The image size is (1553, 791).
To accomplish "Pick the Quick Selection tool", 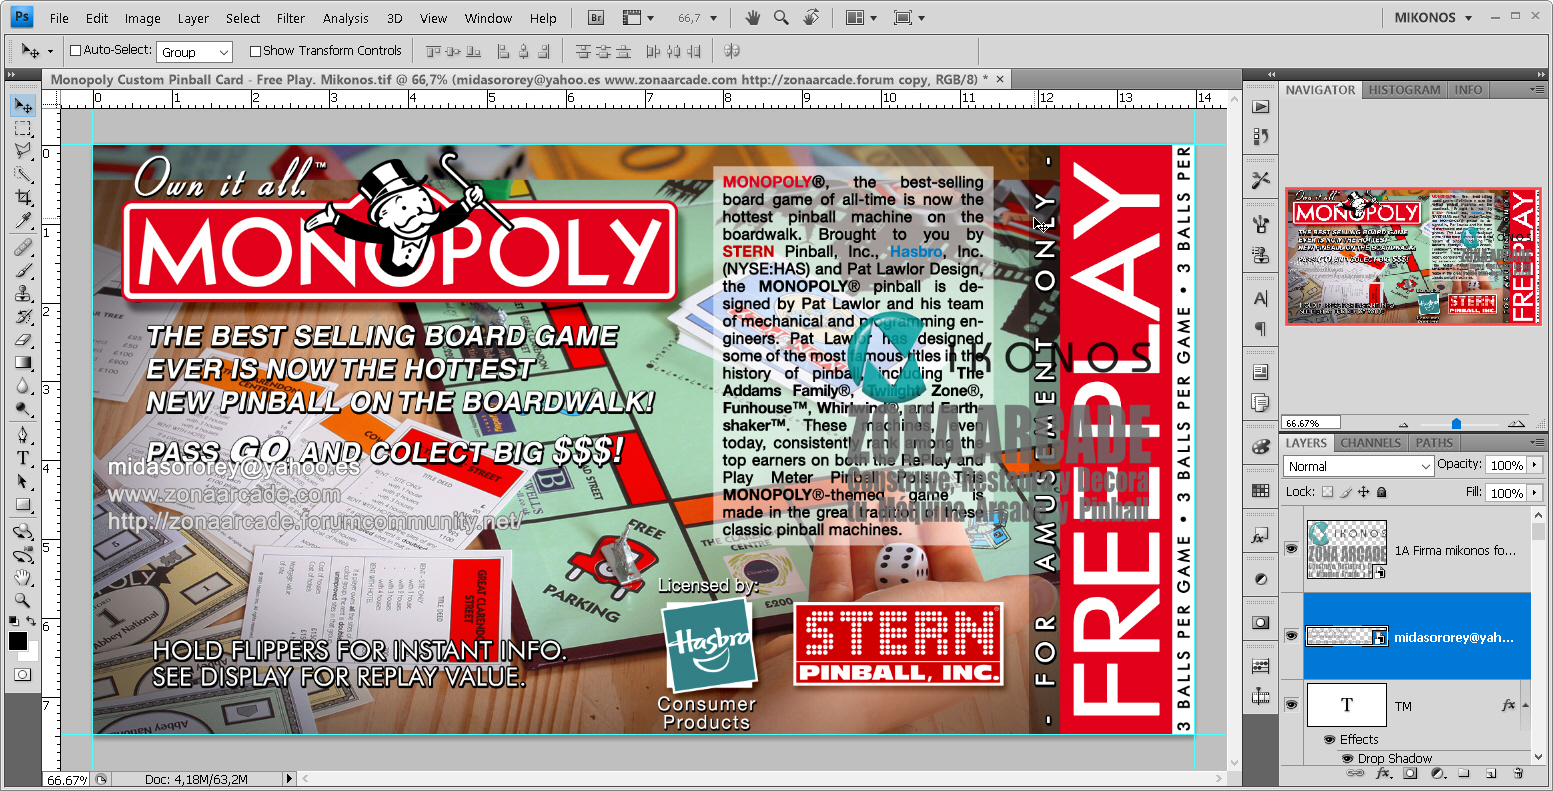I will [x=23, y=174].
